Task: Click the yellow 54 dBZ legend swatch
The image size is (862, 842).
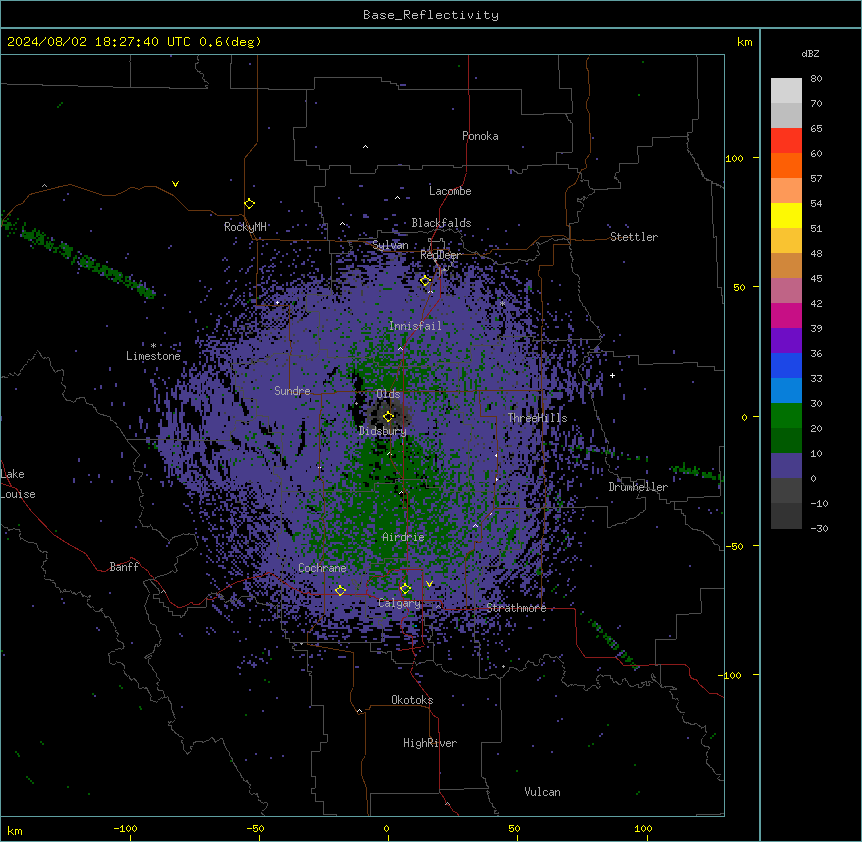Action: [786, 215]
